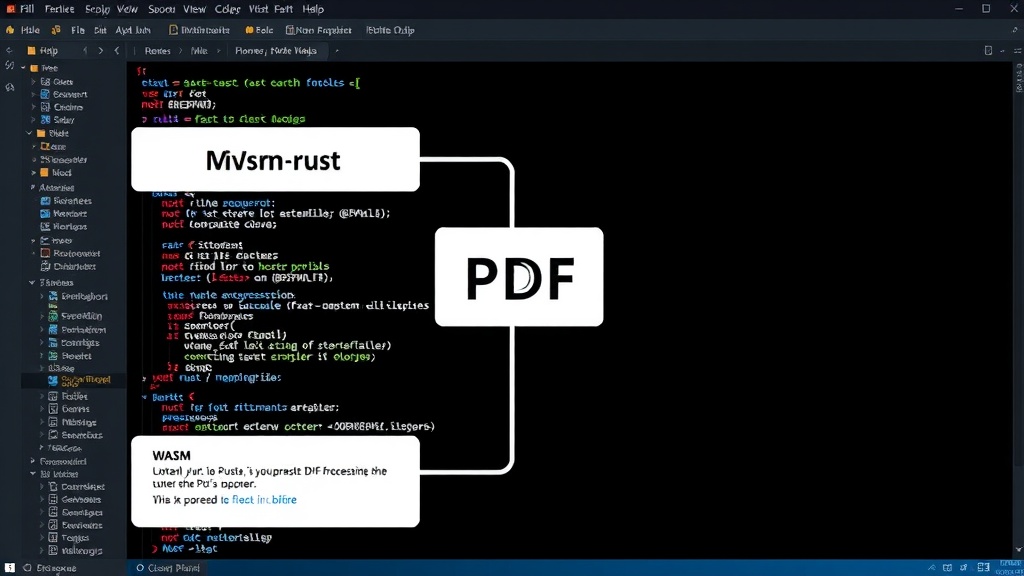This screenshot has height=576, width=1024.
Task: Click the Mivsrn-rust card
Action: pyautogui.click(x=275, y=159)
